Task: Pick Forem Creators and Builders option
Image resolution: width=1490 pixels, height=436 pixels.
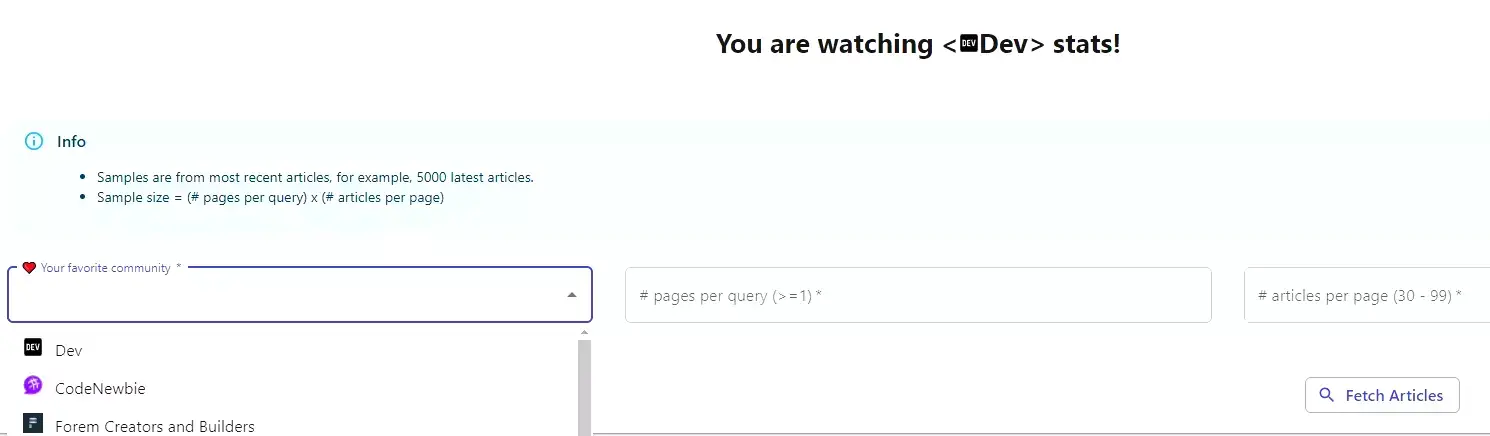Action: coord(155,426)
